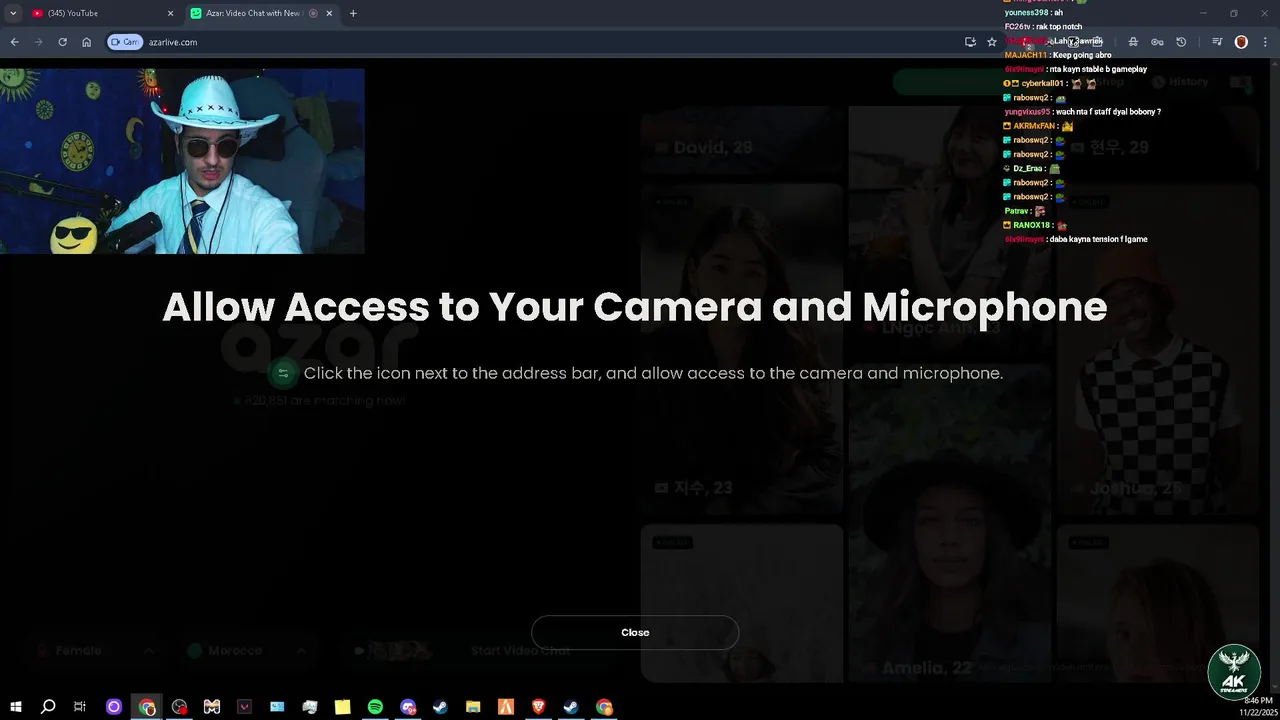
Task: Open Spotify from the taskbar
Action: coord(375,707)
